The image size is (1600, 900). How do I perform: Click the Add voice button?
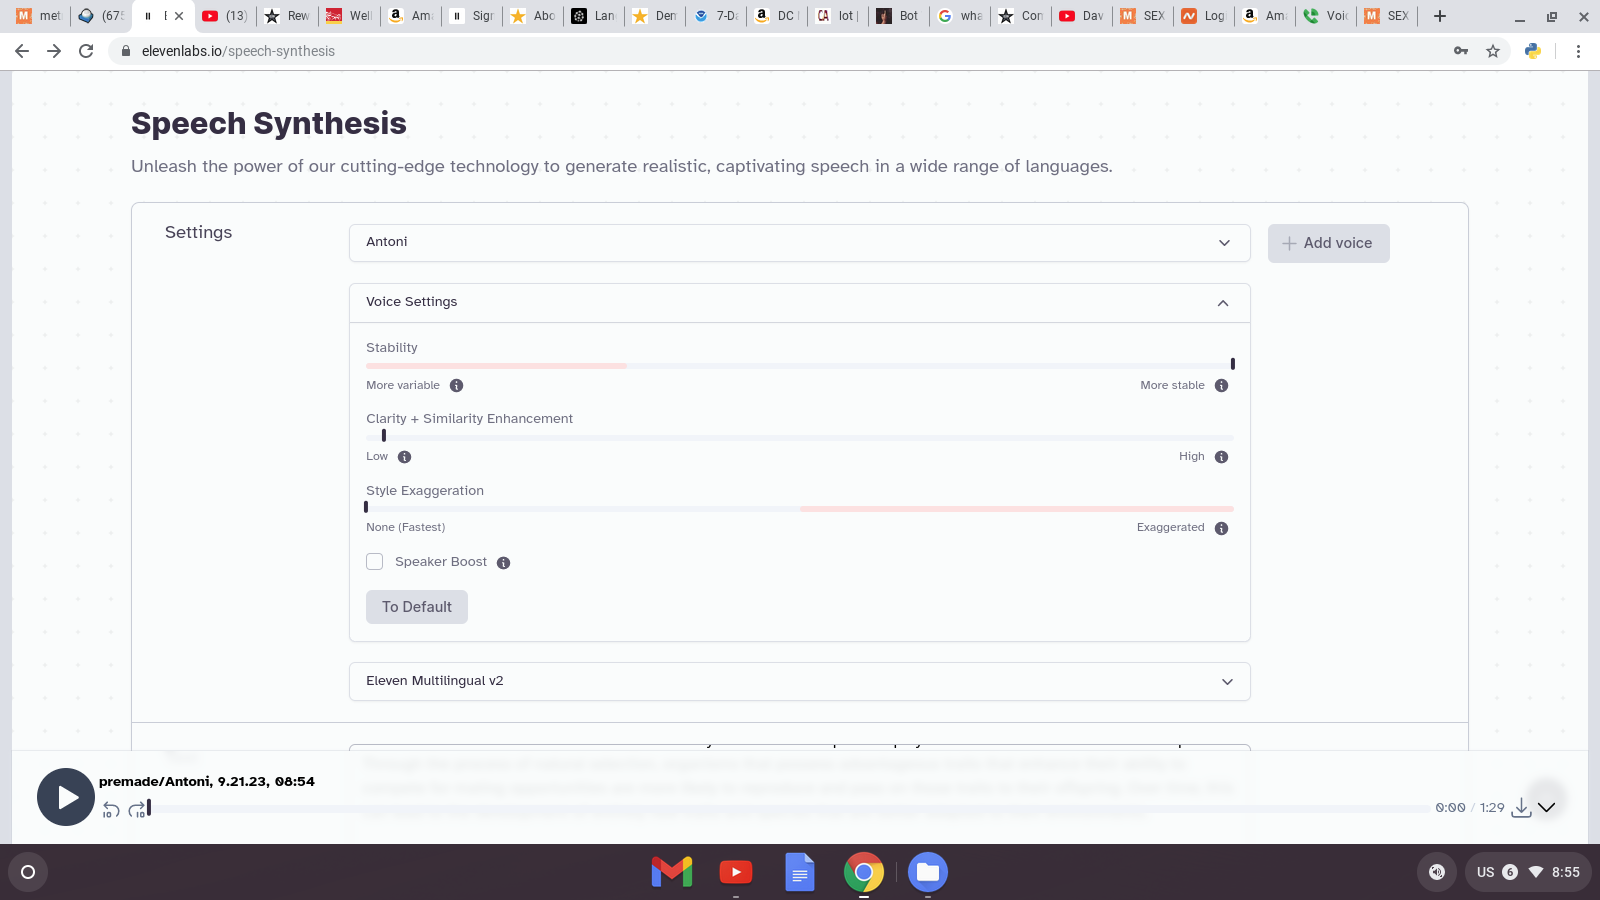pos(1328,243)
